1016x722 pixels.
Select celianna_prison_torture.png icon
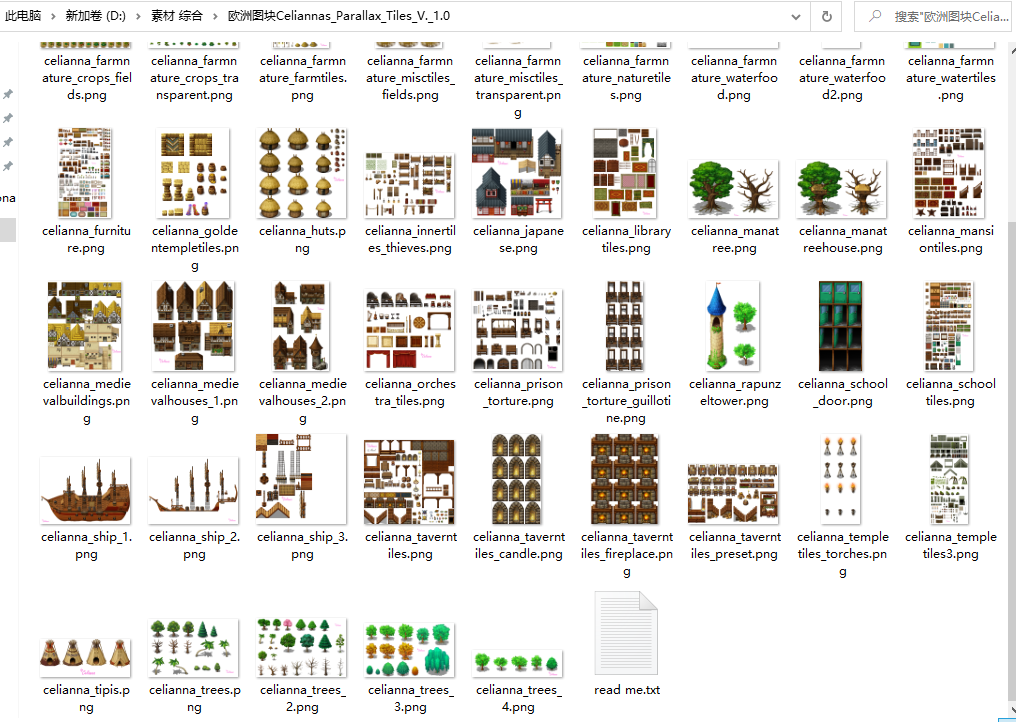517,330
